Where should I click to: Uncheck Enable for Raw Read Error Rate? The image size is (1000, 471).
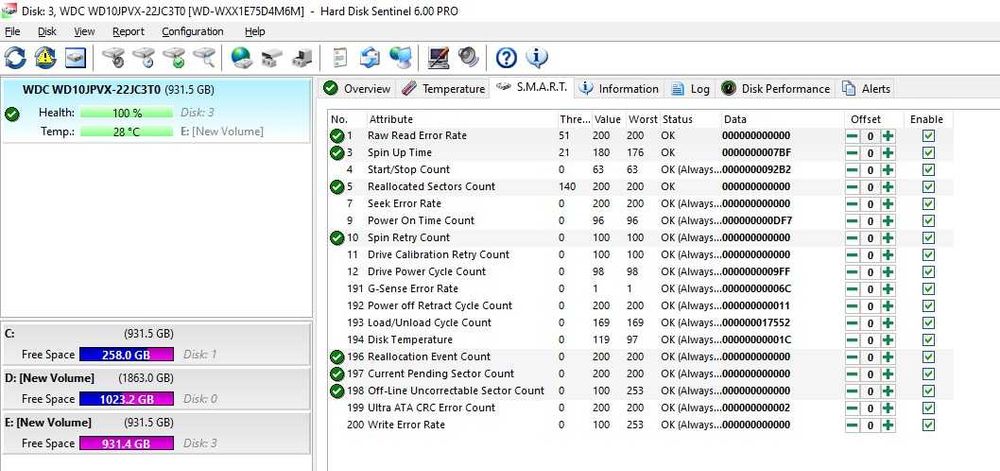(928, 136)
